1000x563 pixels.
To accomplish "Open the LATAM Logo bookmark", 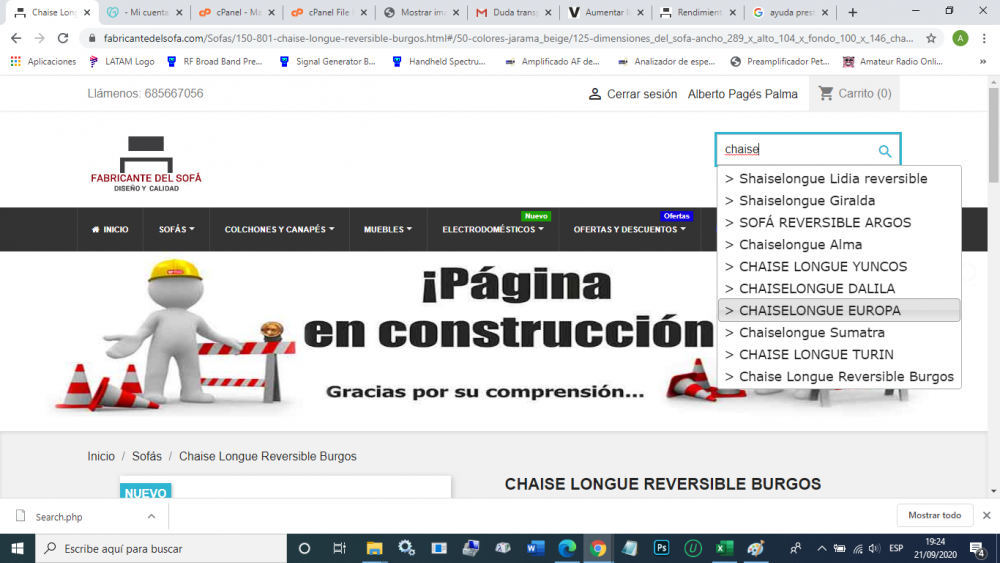I will point(121,61).
